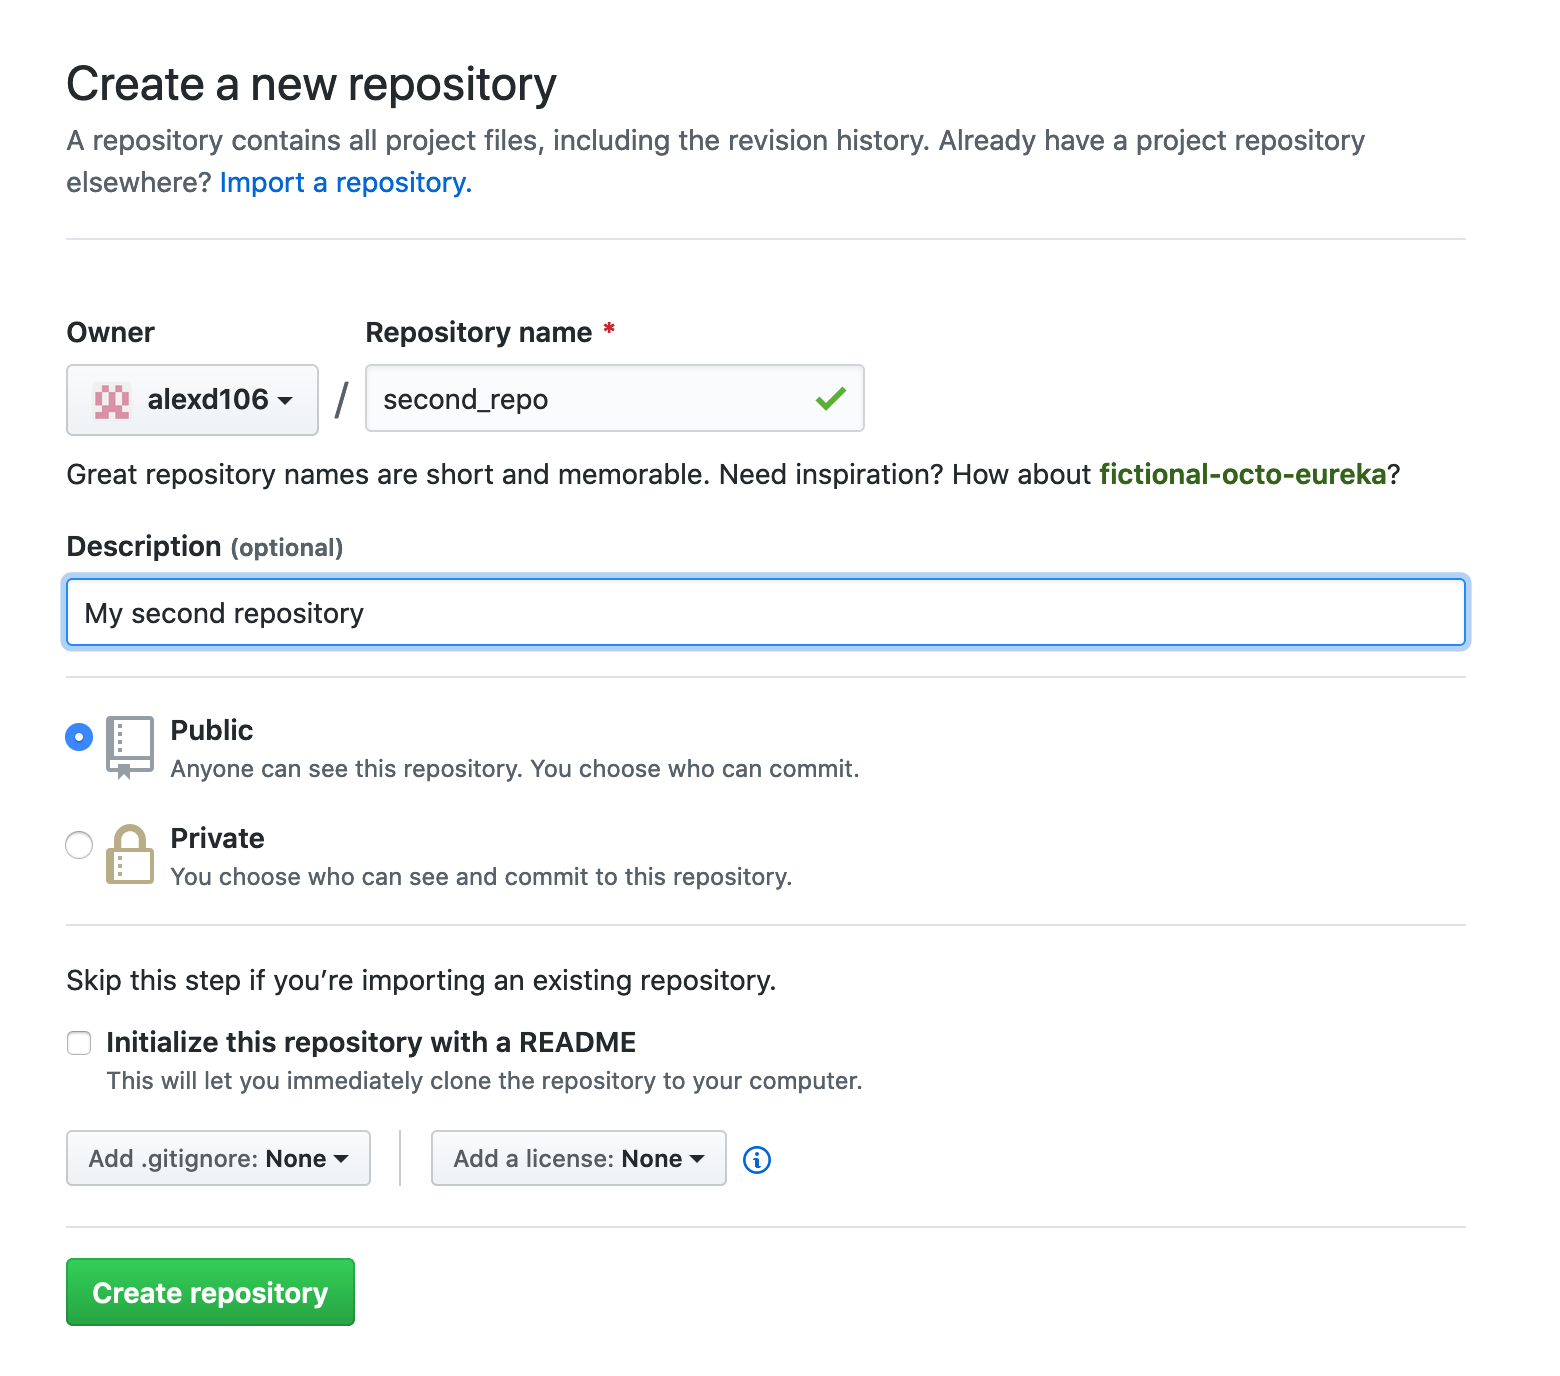This screenshot has width=1560, height=1376.
Task: Click the Create a new repository heading
Action: pos(311,84)
